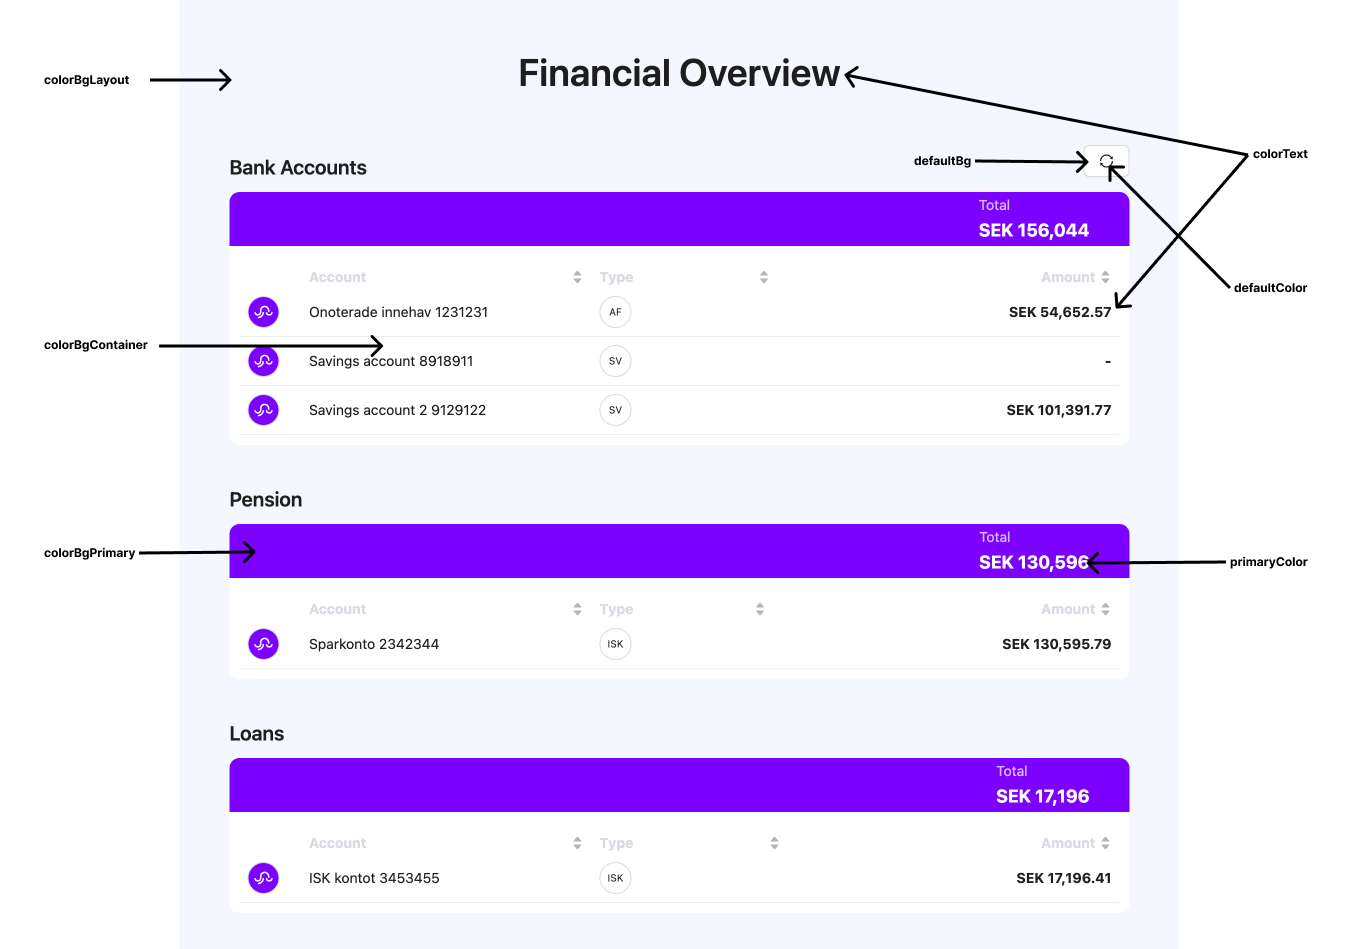This screenshot has width=1359, height=949.
Task: Click the Pension total SEK 130,596
Action: [x=1033, y=562]
